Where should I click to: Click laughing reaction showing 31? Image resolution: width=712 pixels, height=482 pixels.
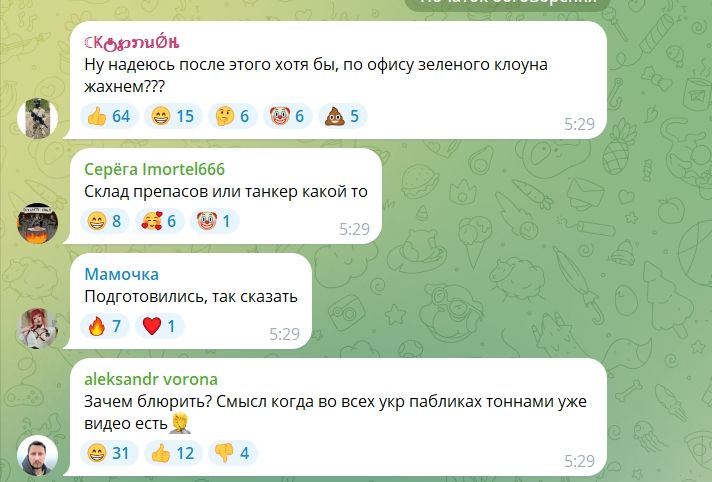point(109,453)
